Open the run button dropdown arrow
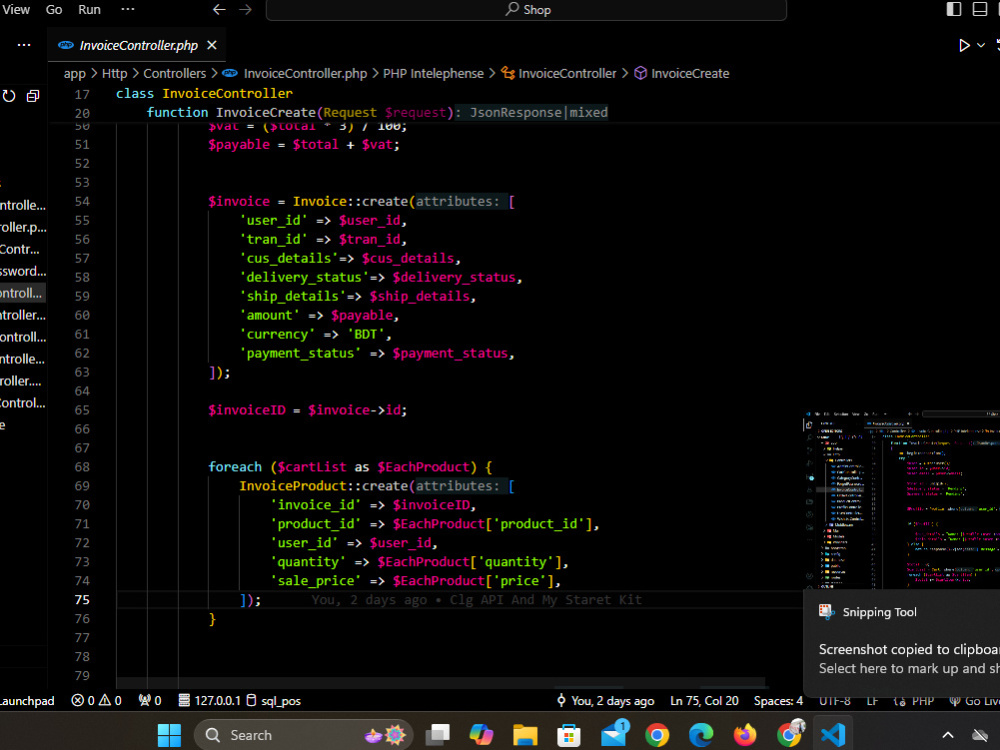1000x750 pixels. [x=981, y=45]
